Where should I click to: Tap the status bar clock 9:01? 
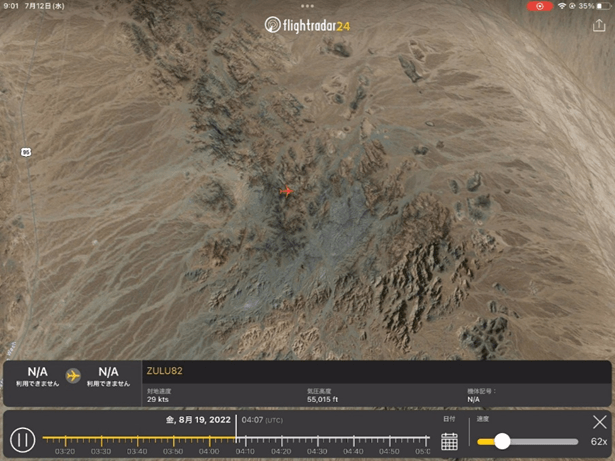tap(11, 6)
